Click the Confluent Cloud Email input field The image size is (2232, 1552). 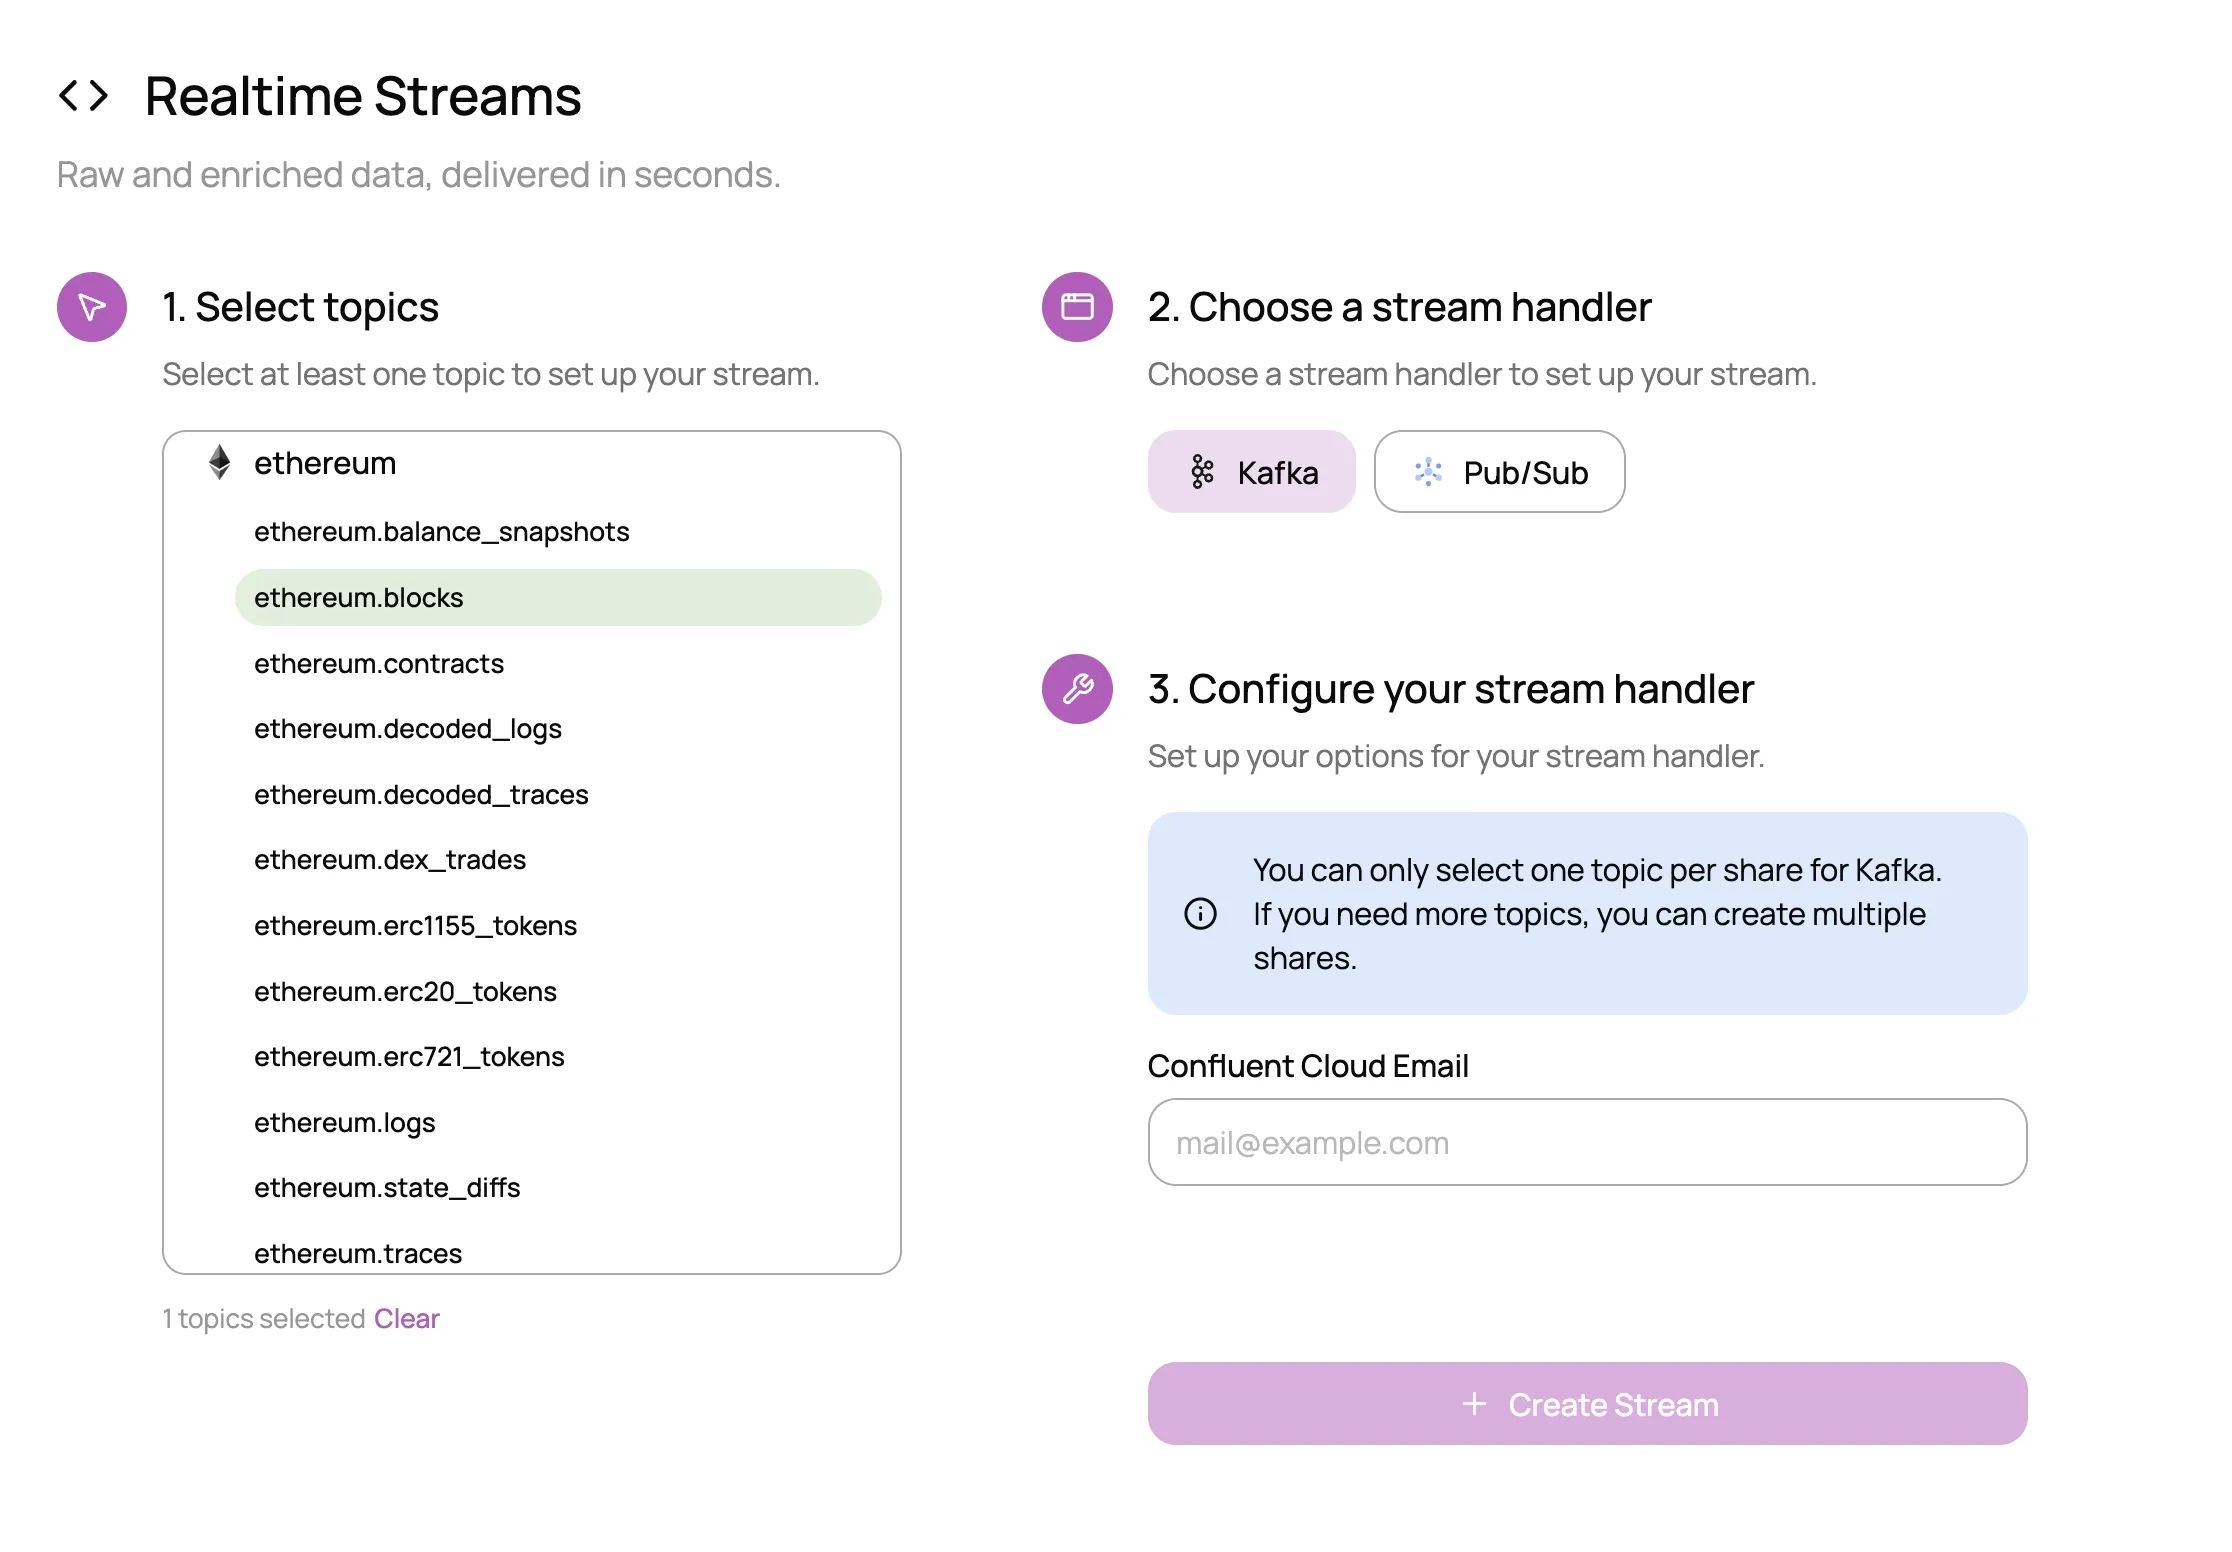coord(1587,1142)
